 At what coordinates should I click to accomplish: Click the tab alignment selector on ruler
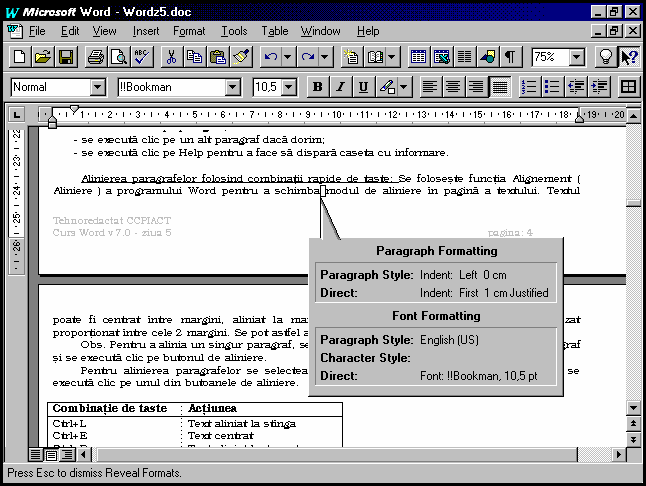pyautogui.click(x=16, y=114)
